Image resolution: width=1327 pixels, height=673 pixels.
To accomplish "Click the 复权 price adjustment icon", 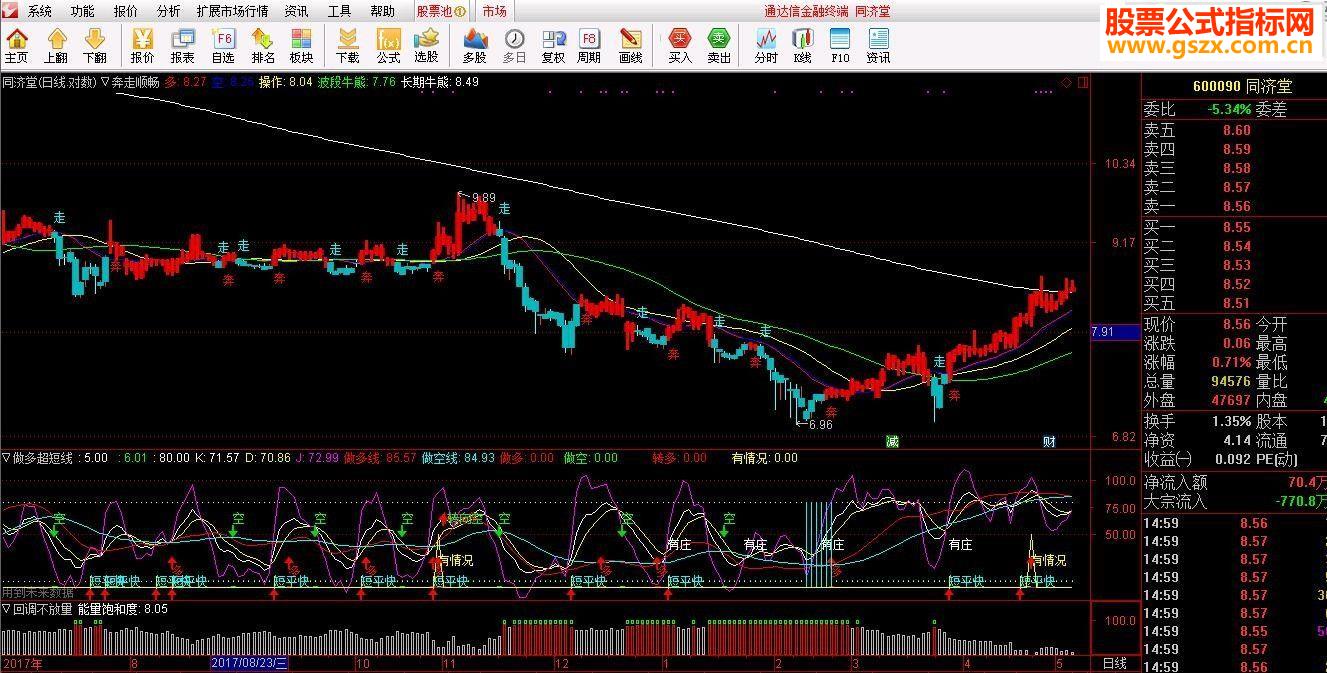I will (553, 46).
